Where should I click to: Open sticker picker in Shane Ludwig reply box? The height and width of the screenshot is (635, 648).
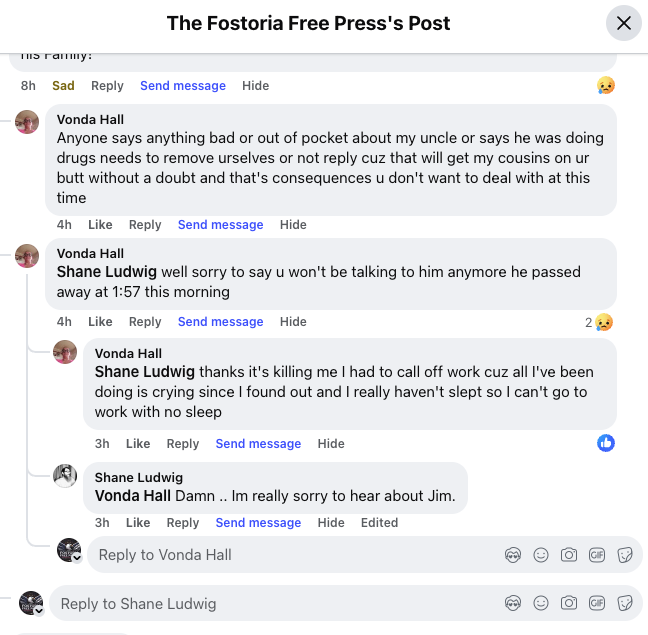click(x=625, y=603)
